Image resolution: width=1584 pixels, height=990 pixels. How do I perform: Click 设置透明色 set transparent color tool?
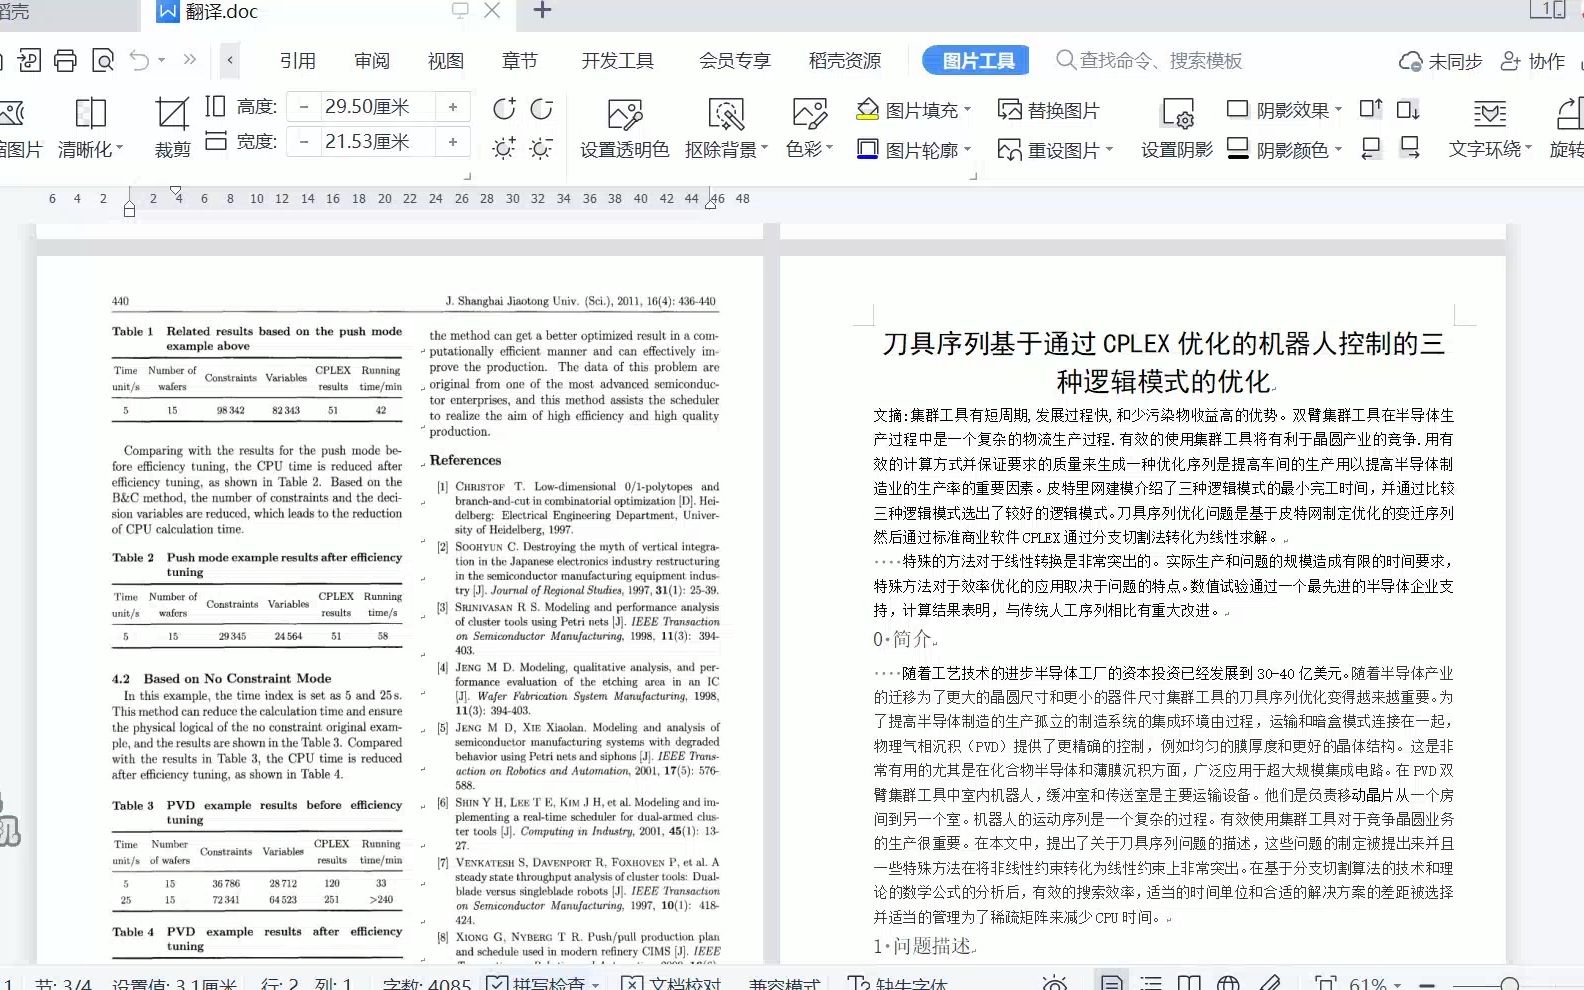pos(624,128)
